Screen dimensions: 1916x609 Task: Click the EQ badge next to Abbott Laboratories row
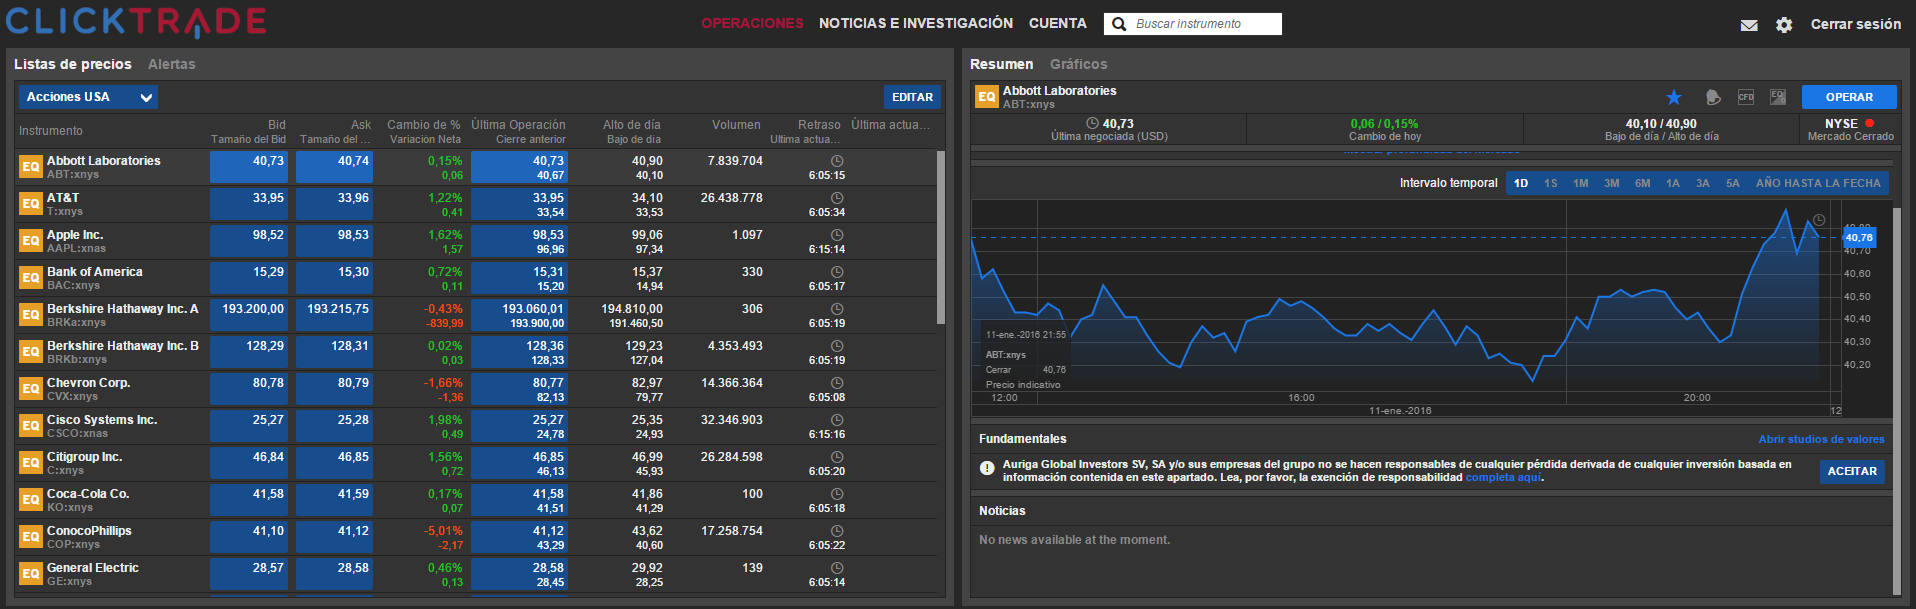(x=31, y=167)
